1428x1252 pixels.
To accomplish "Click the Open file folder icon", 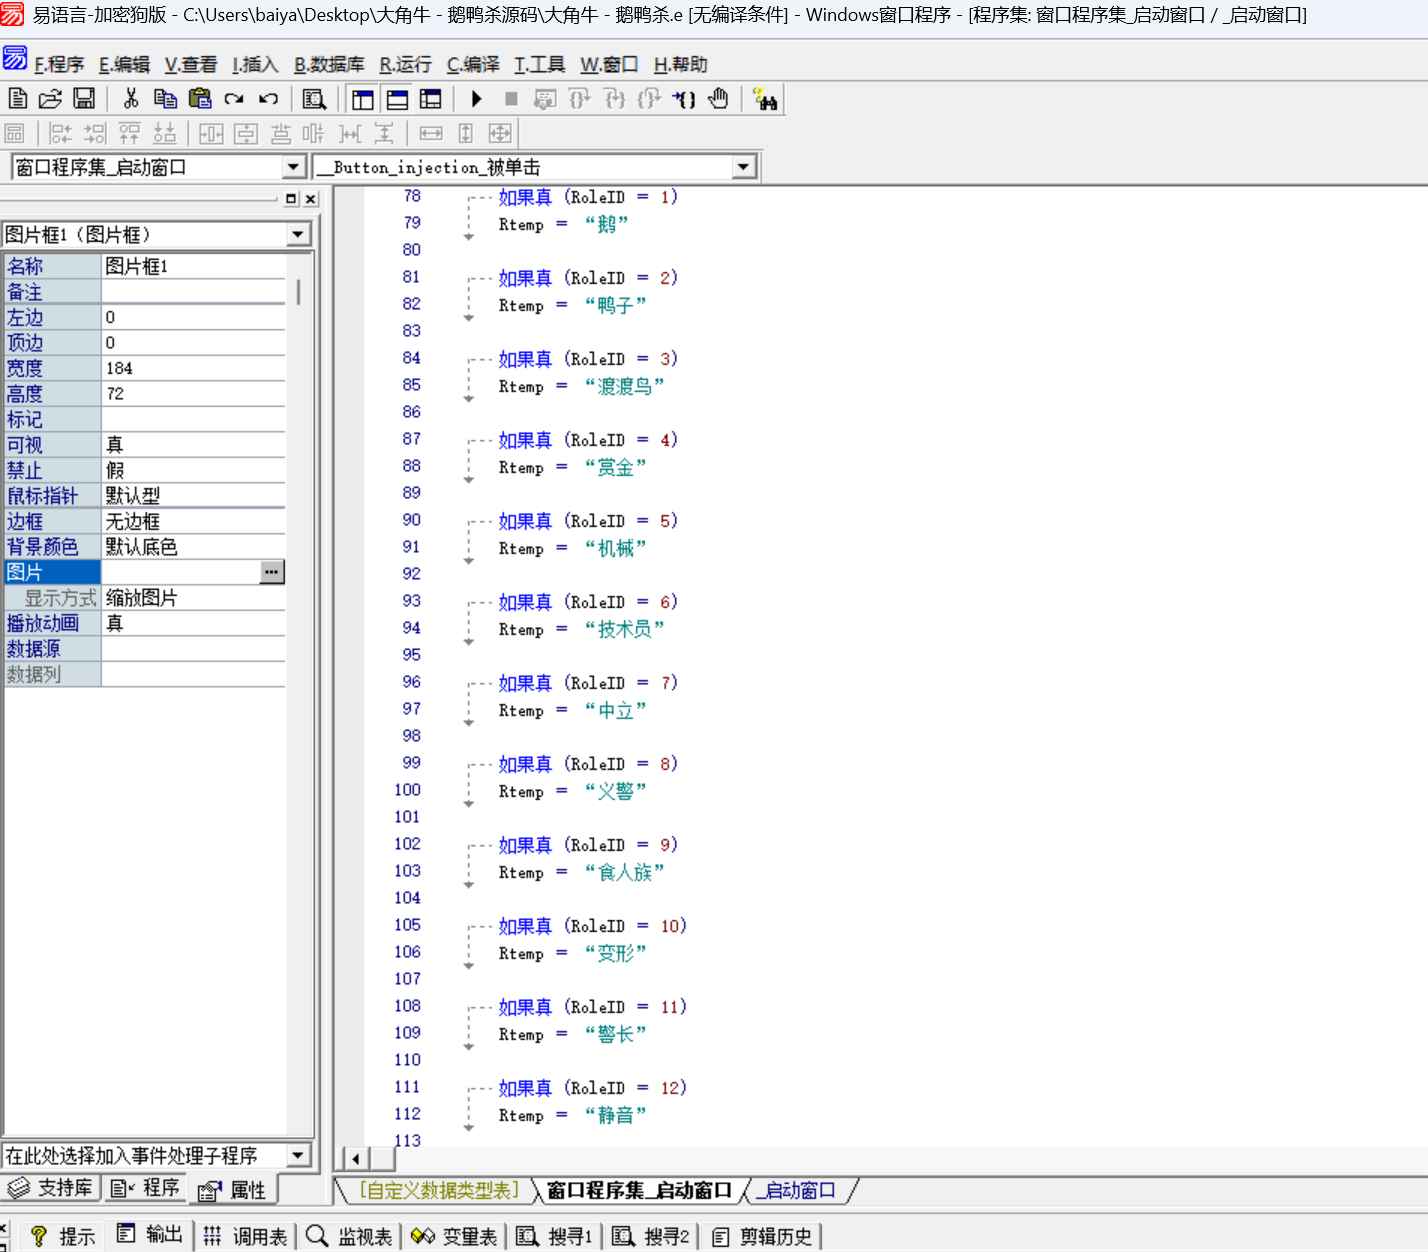I will click(50, 99).
